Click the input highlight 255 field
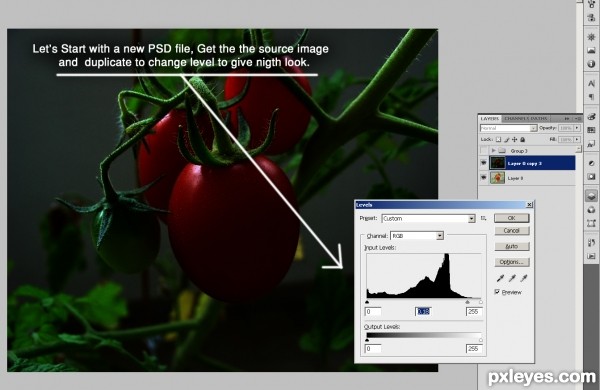Image resolution: width=600 pixels, height=390 pixels. (474, 312)
